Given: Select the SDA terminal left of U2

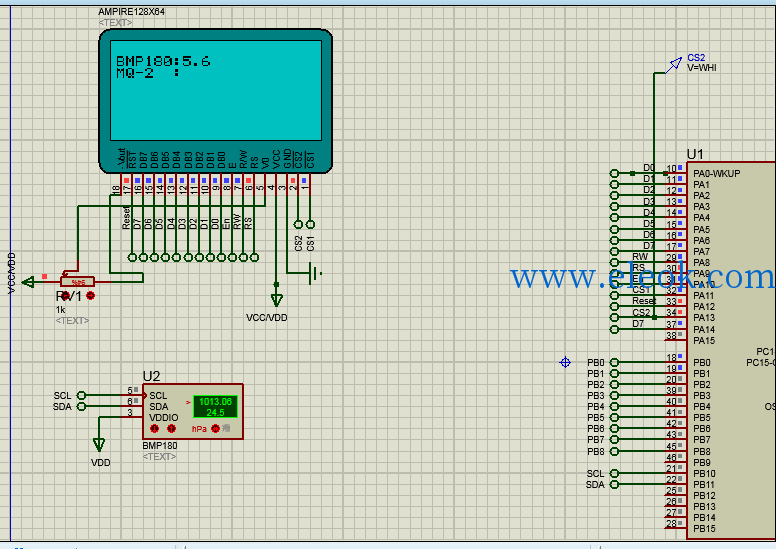Looking at the screenshot, I should (x=82, y=406).
